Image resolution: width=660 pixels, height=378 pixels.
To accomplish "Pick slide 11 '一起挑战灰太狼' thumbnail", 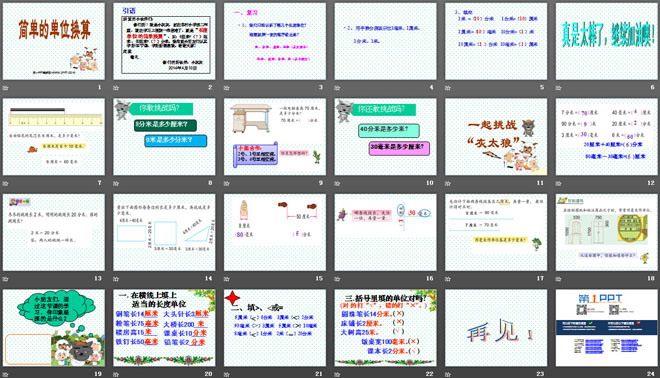I will coord(496,137).
